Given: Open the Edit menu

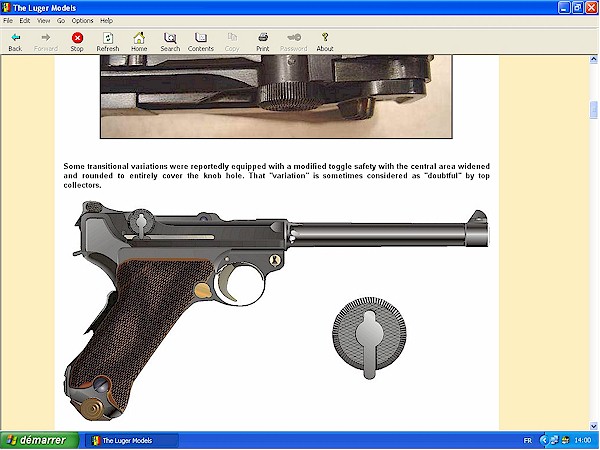Looking at the screenshot, I should pyautogui.click(x=25, y=21).
